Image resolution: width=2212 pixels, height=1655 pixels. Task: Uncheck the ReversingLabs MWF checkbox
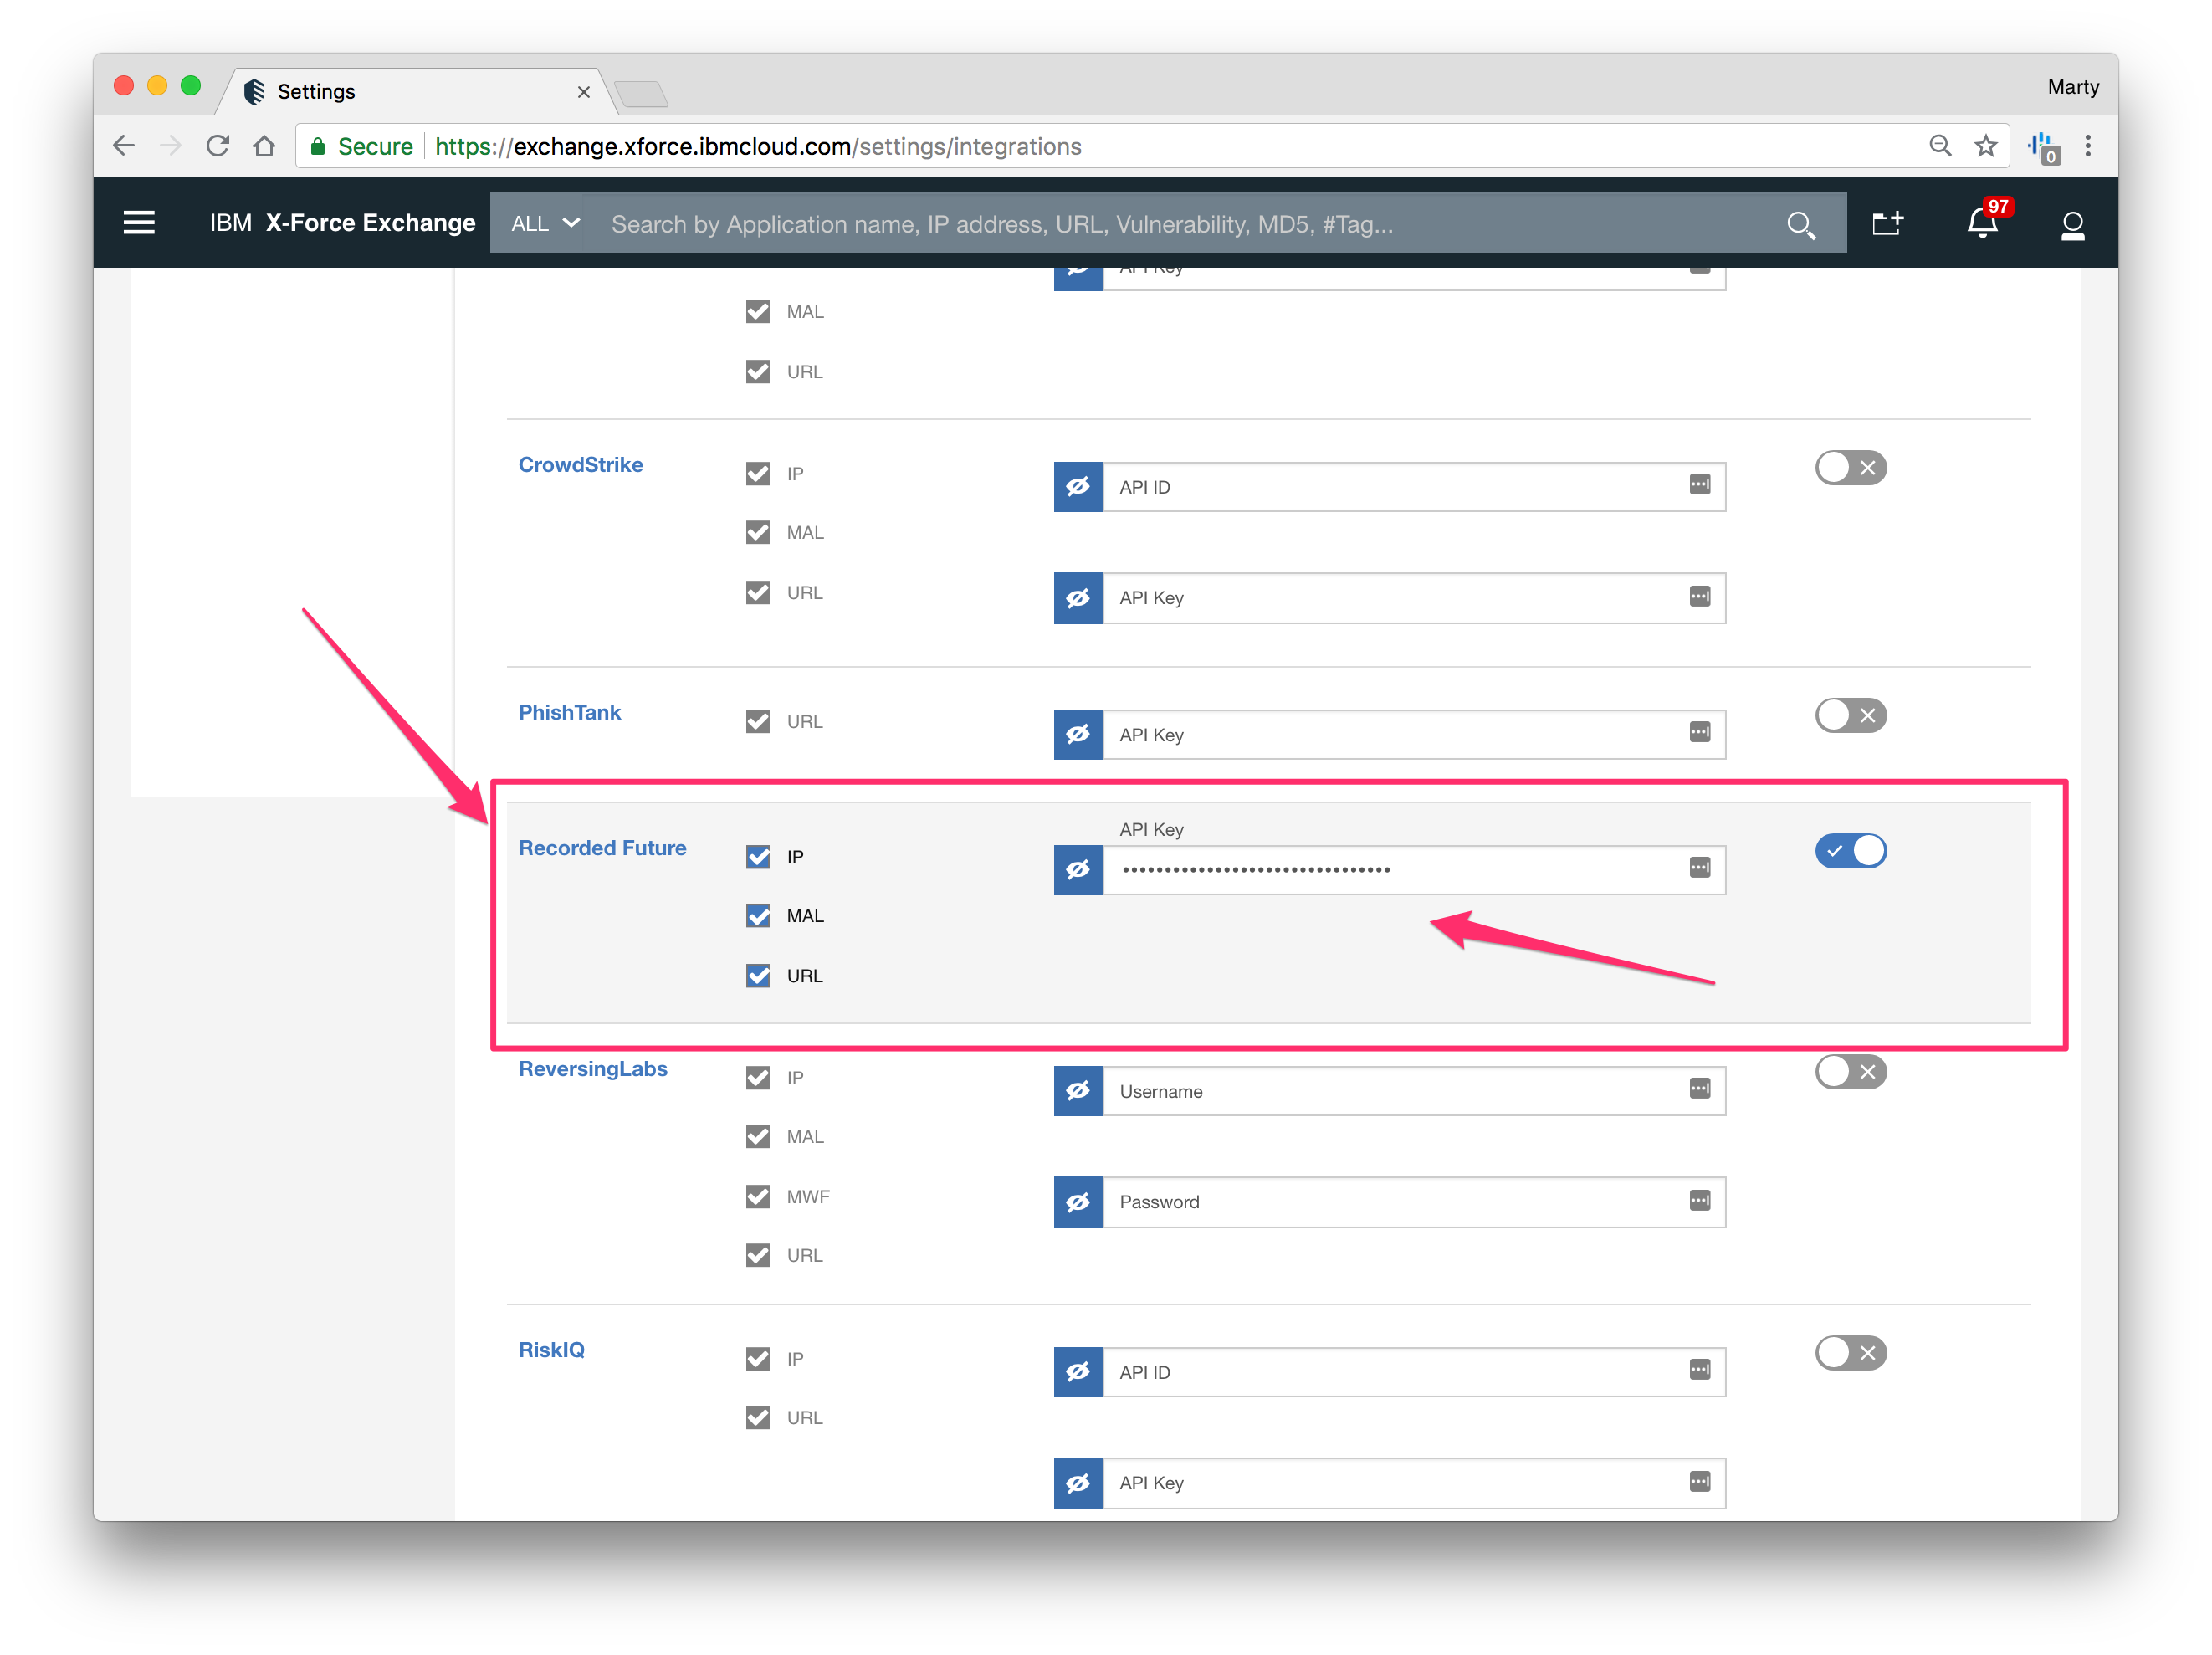758,1196
